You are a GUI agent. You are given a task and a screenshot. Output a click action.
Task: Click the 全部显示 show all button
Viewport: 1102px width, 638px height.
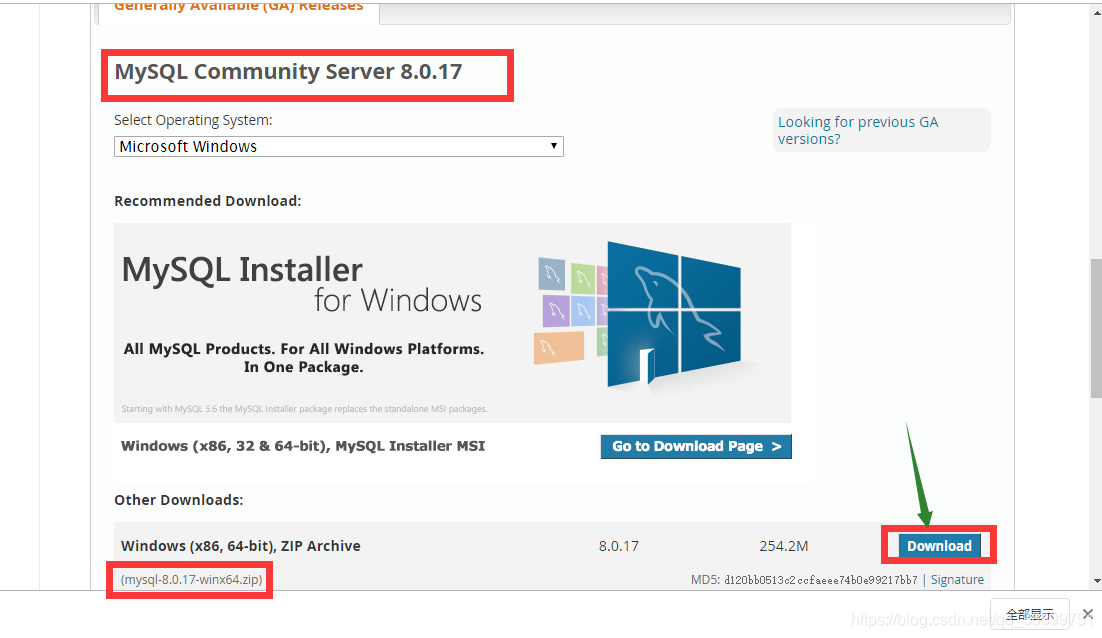(1030, 614)
